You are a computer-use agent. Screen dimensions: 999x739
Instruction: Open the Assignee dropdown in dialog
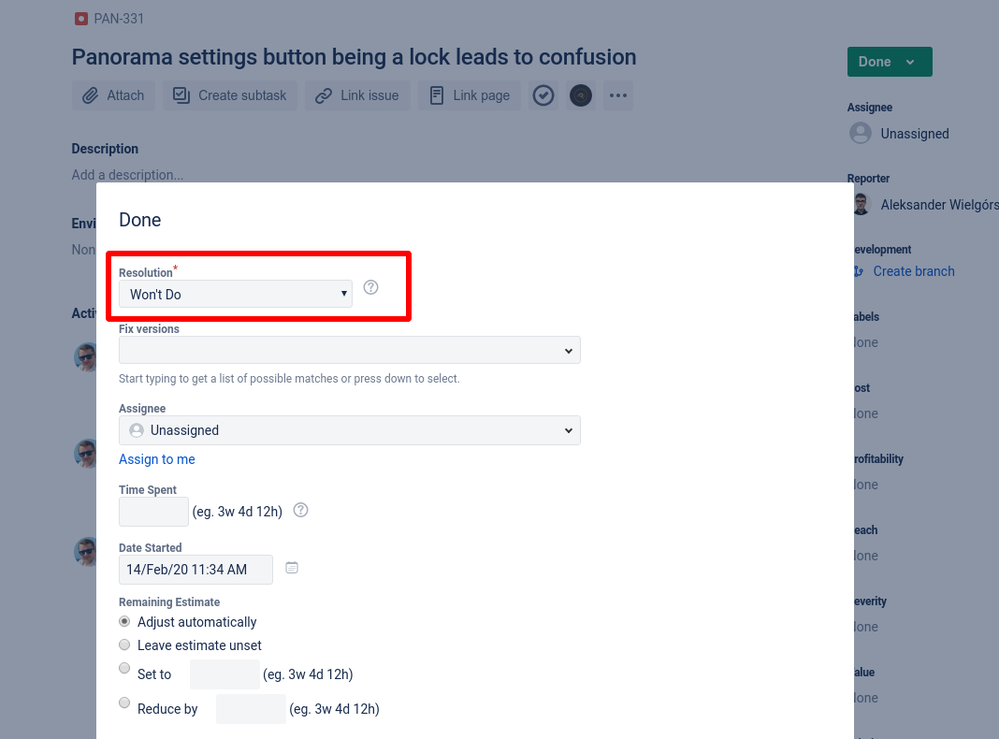tap(350, 431)
